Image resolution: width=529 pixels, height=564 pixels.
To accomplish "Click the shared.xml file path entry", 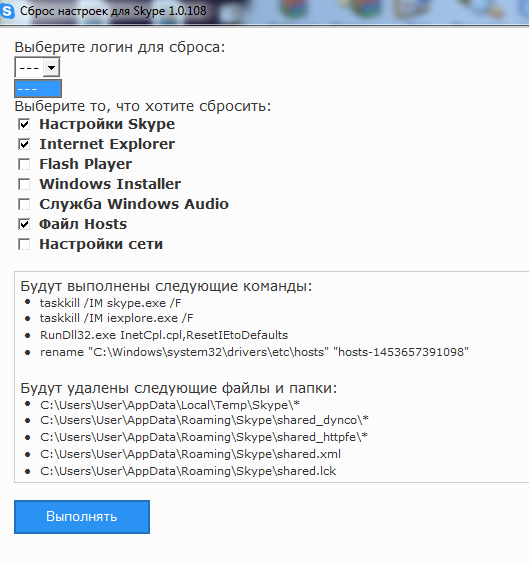I will click(190, 454).
